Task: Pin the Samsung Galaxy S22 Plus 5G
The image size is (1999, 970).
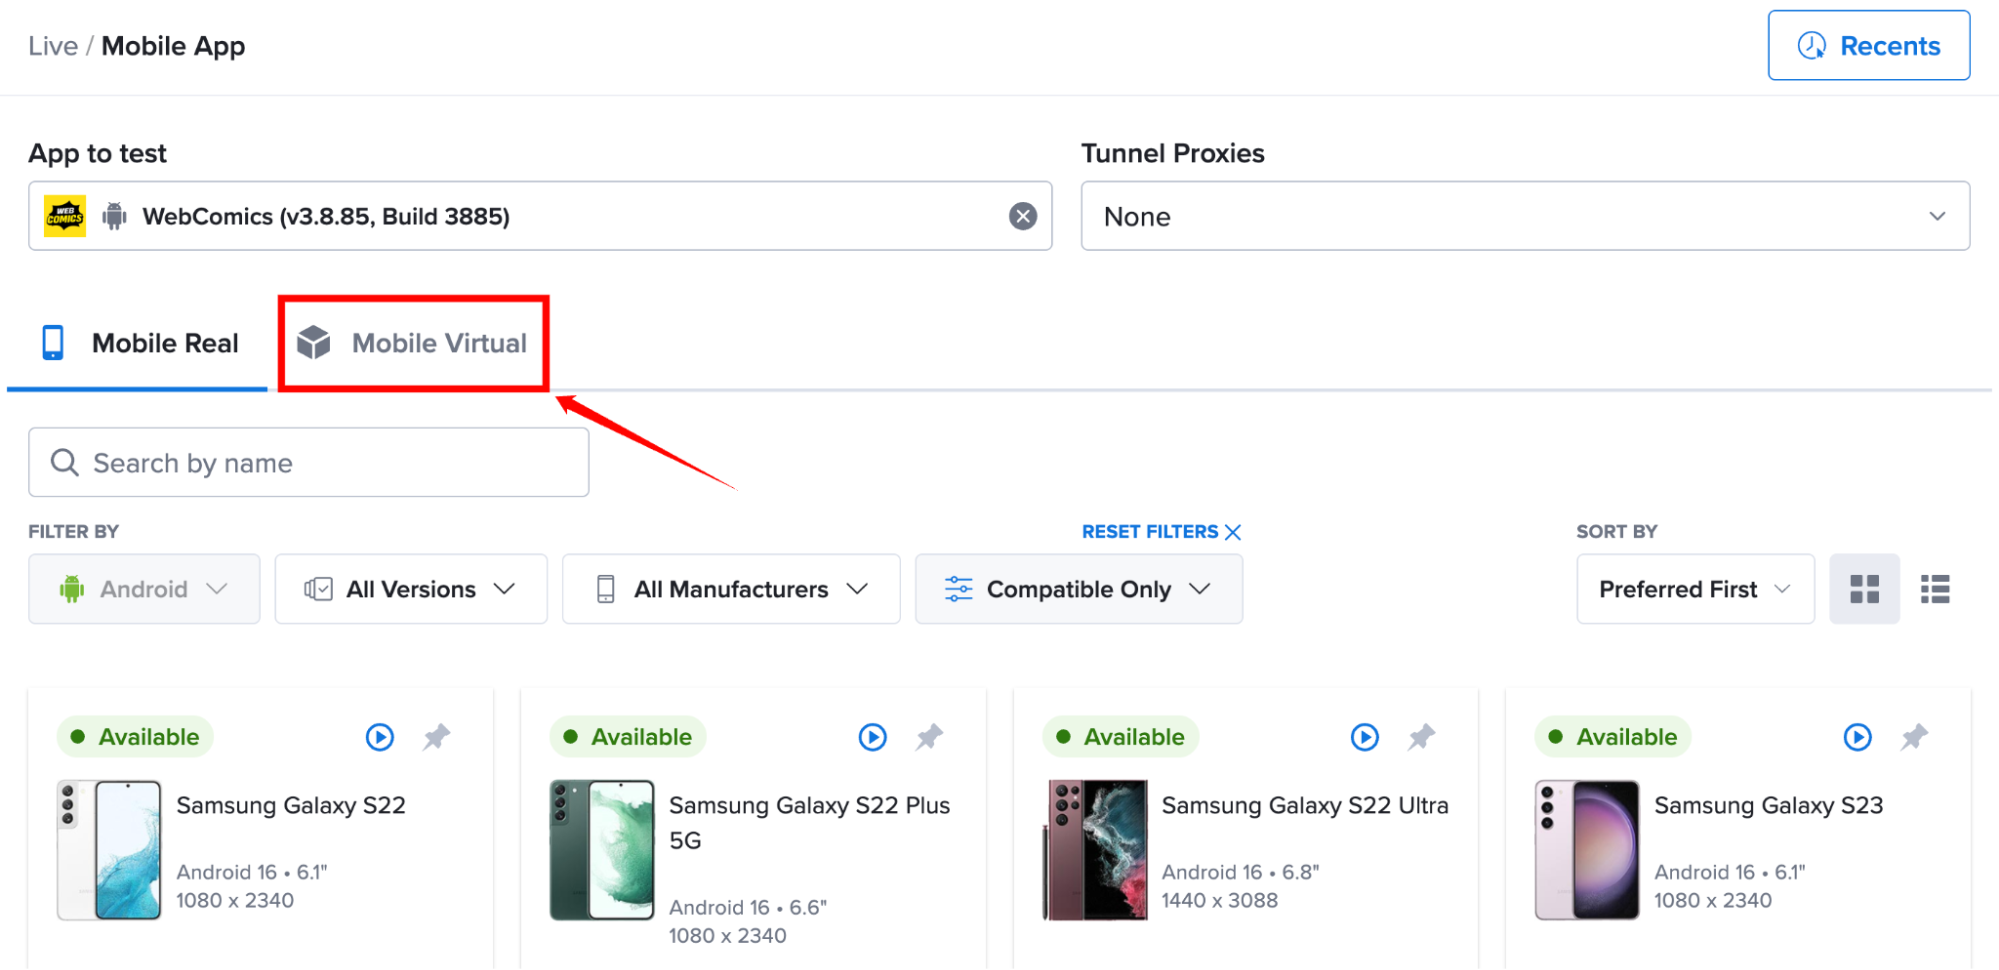Action: [x=929, y=737]
